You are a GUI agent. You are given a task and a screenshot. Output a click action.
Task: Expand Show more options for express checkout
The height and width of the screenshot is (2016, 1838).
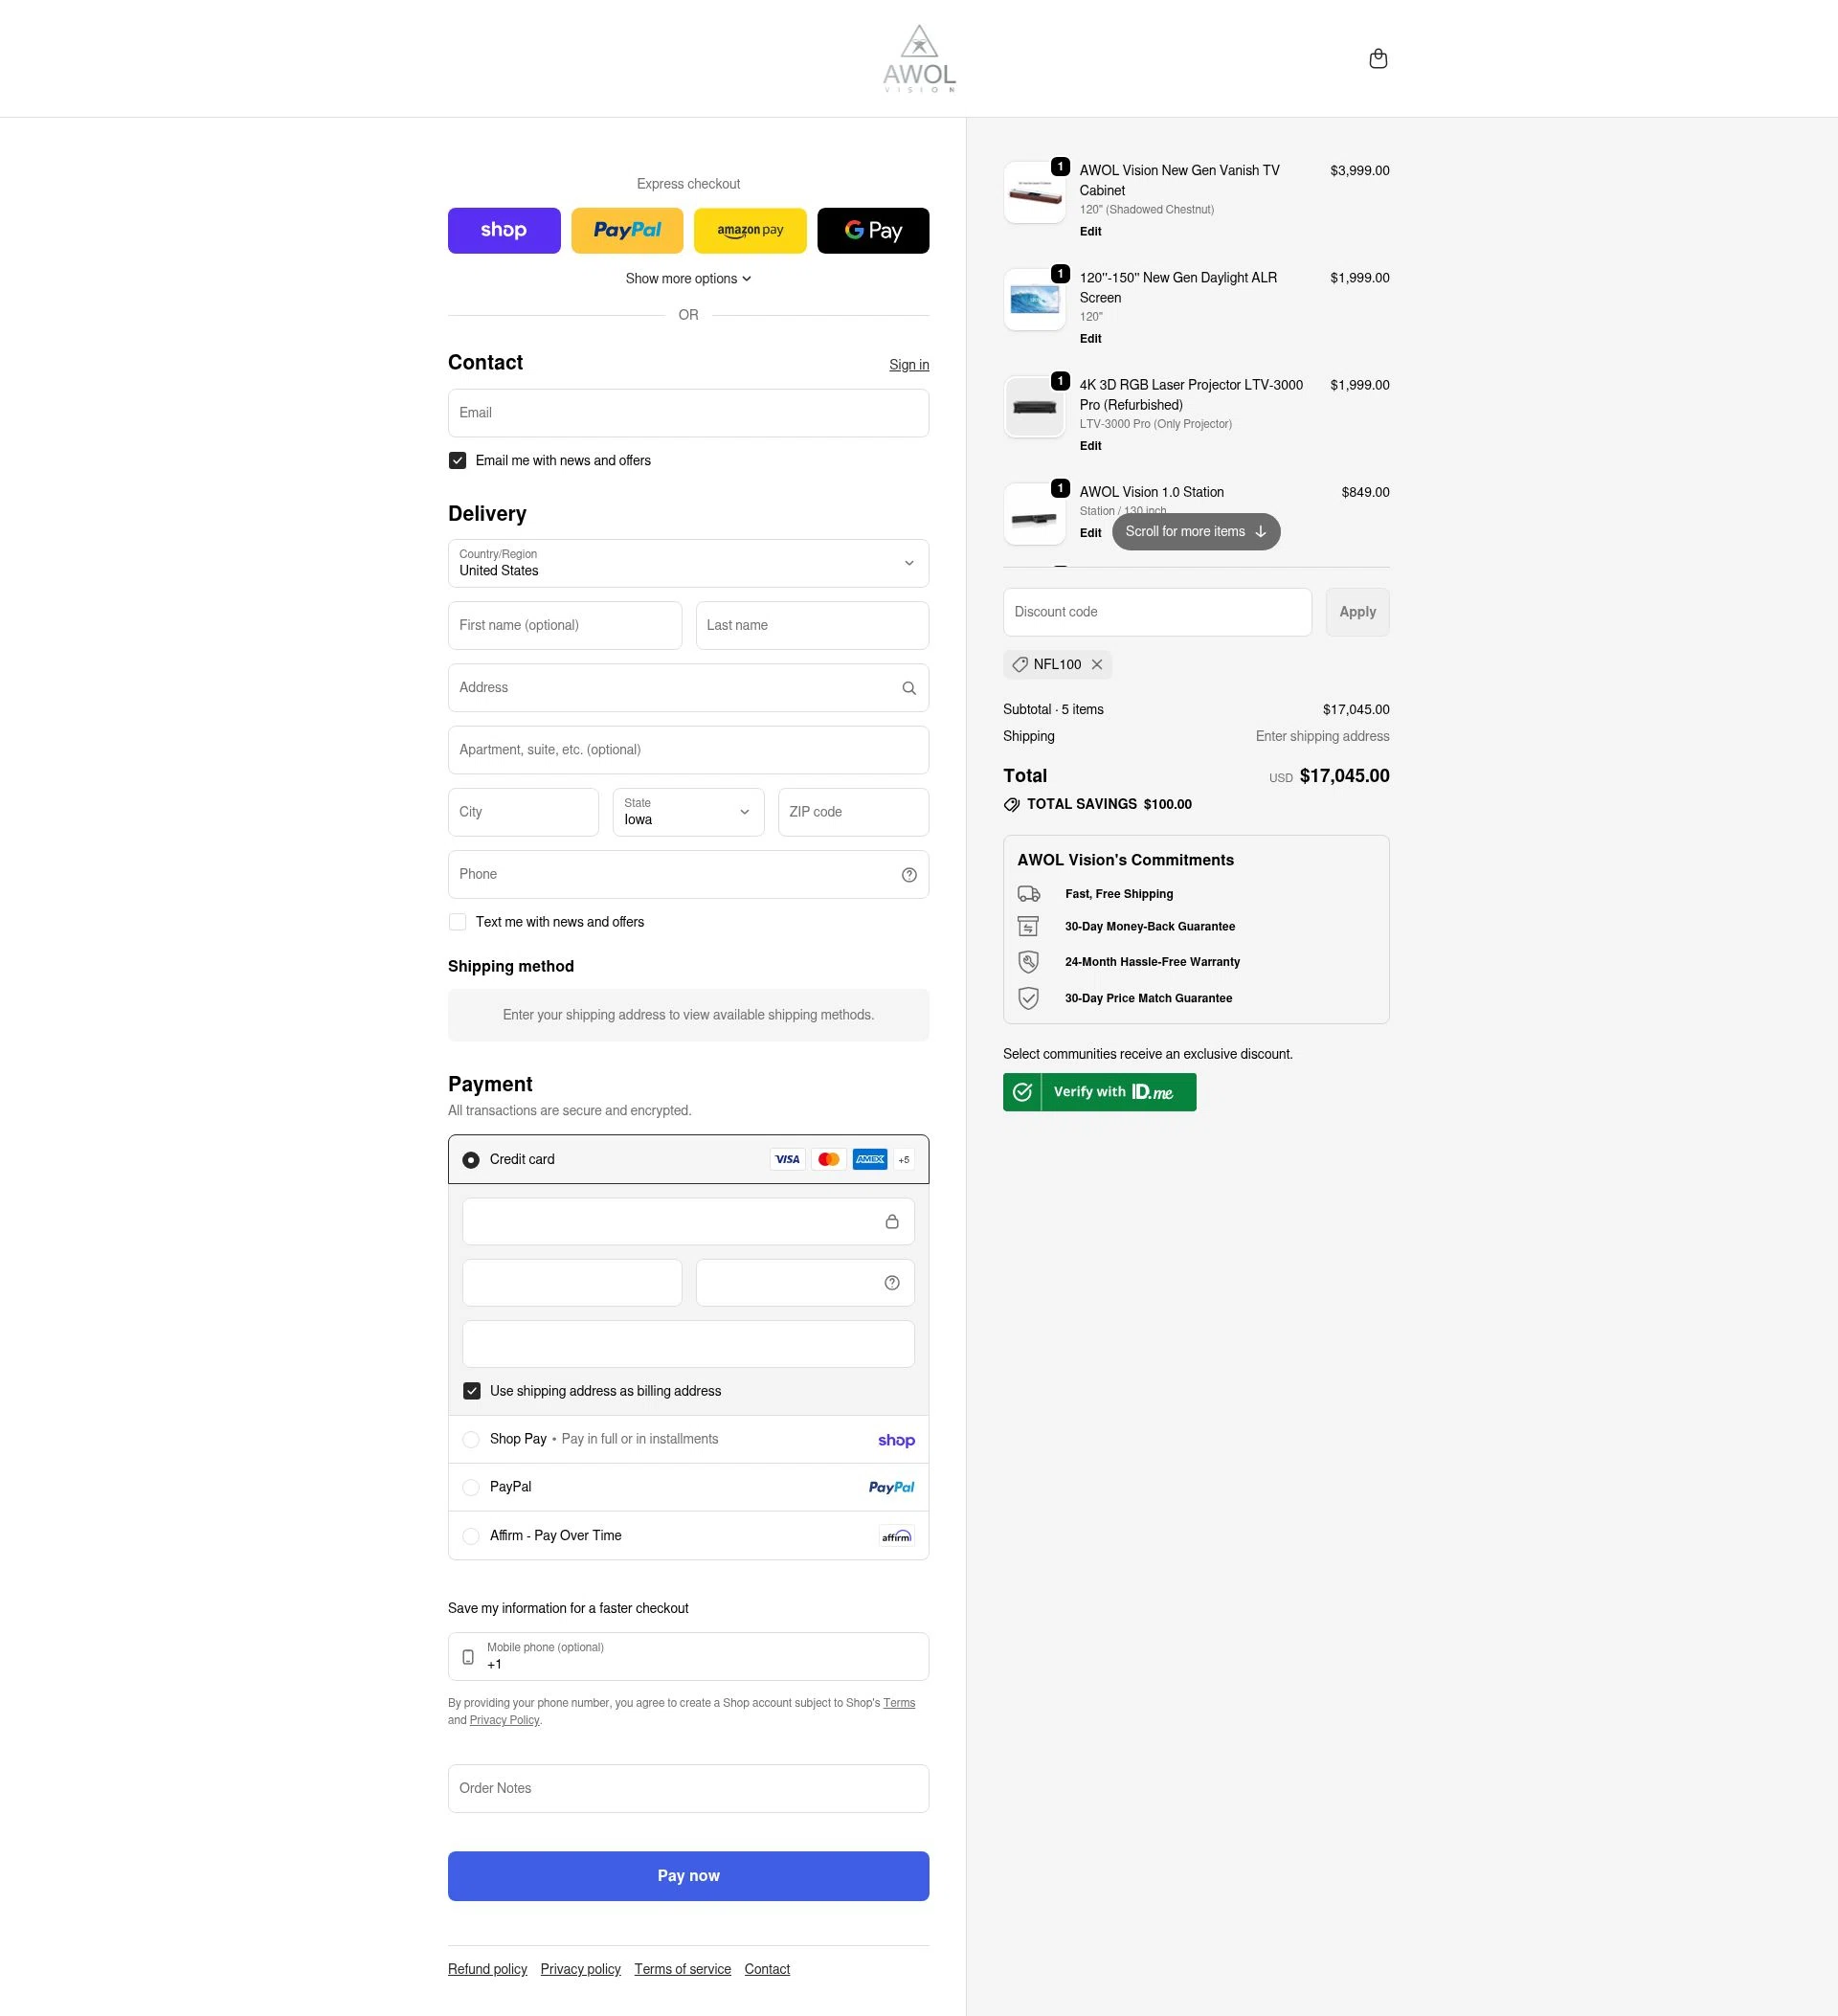[x=688, y=279]
